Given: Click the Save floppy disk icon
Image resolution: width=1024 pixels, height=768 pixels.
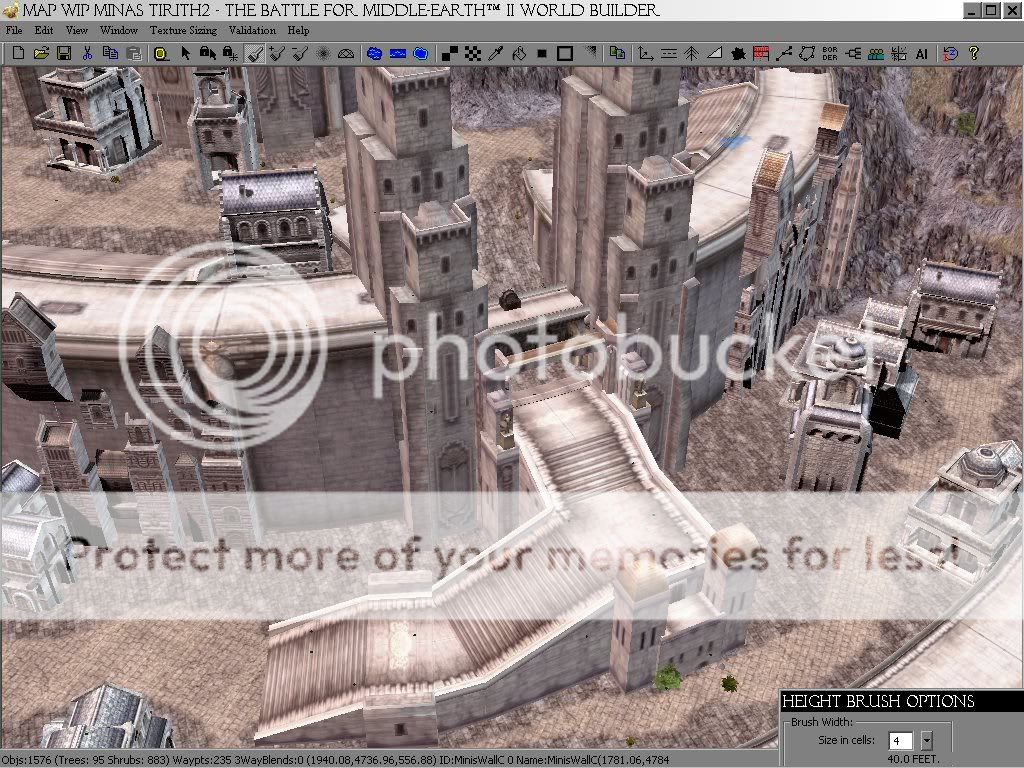Looking at the screenshot, I should pos(63,53).
